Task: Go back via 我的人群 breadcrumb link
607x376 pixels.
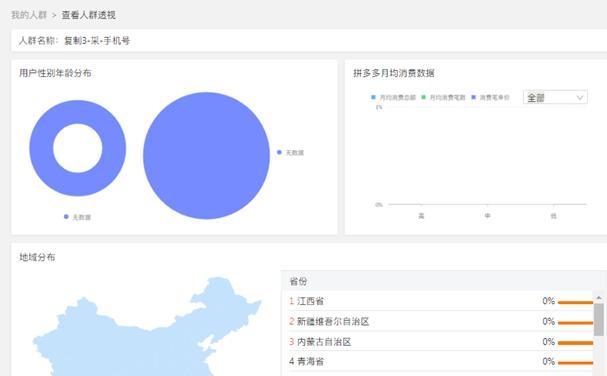Action: click(29, 15)
